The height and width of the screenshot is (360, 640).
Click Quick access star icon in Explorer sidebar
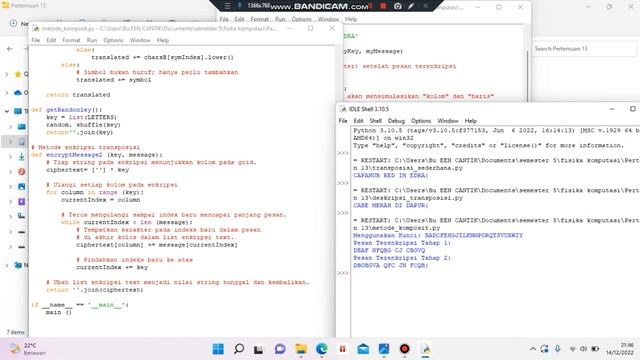18,74
